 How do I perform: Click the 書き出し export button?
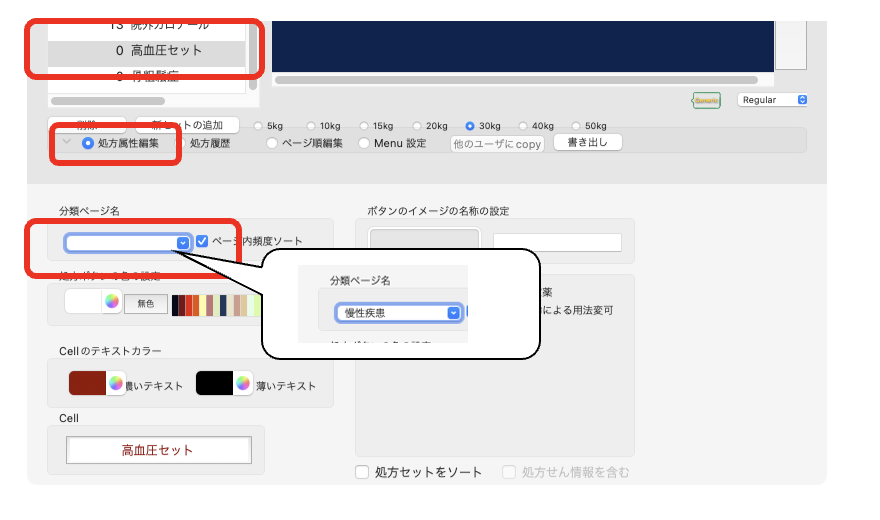coord(587,143)
